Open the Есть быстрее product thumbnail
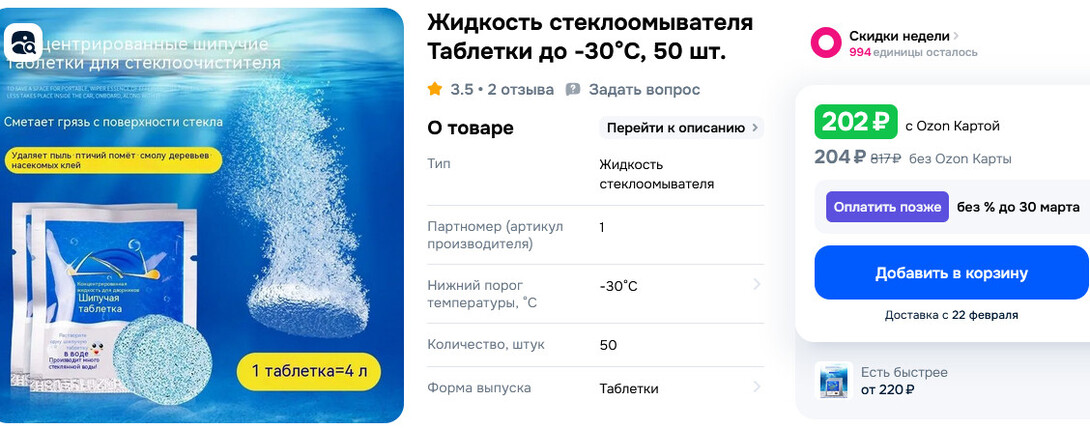Viewport: 1090px width, 429px height. pyautogui.click(x=833, y=380)
